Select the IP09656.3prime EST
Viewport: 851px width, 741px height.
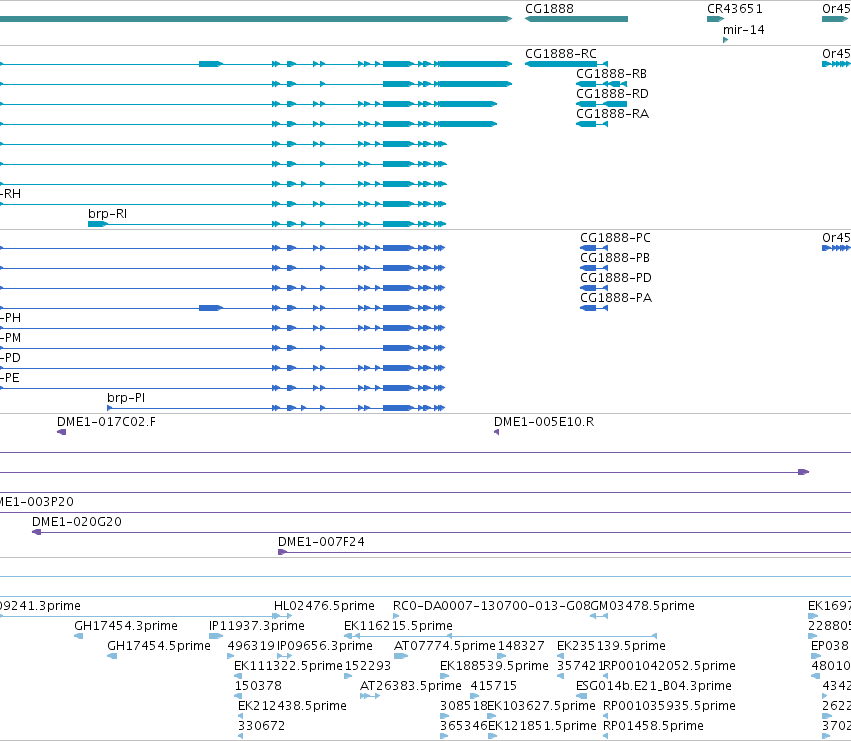click(x=284, y=656)
